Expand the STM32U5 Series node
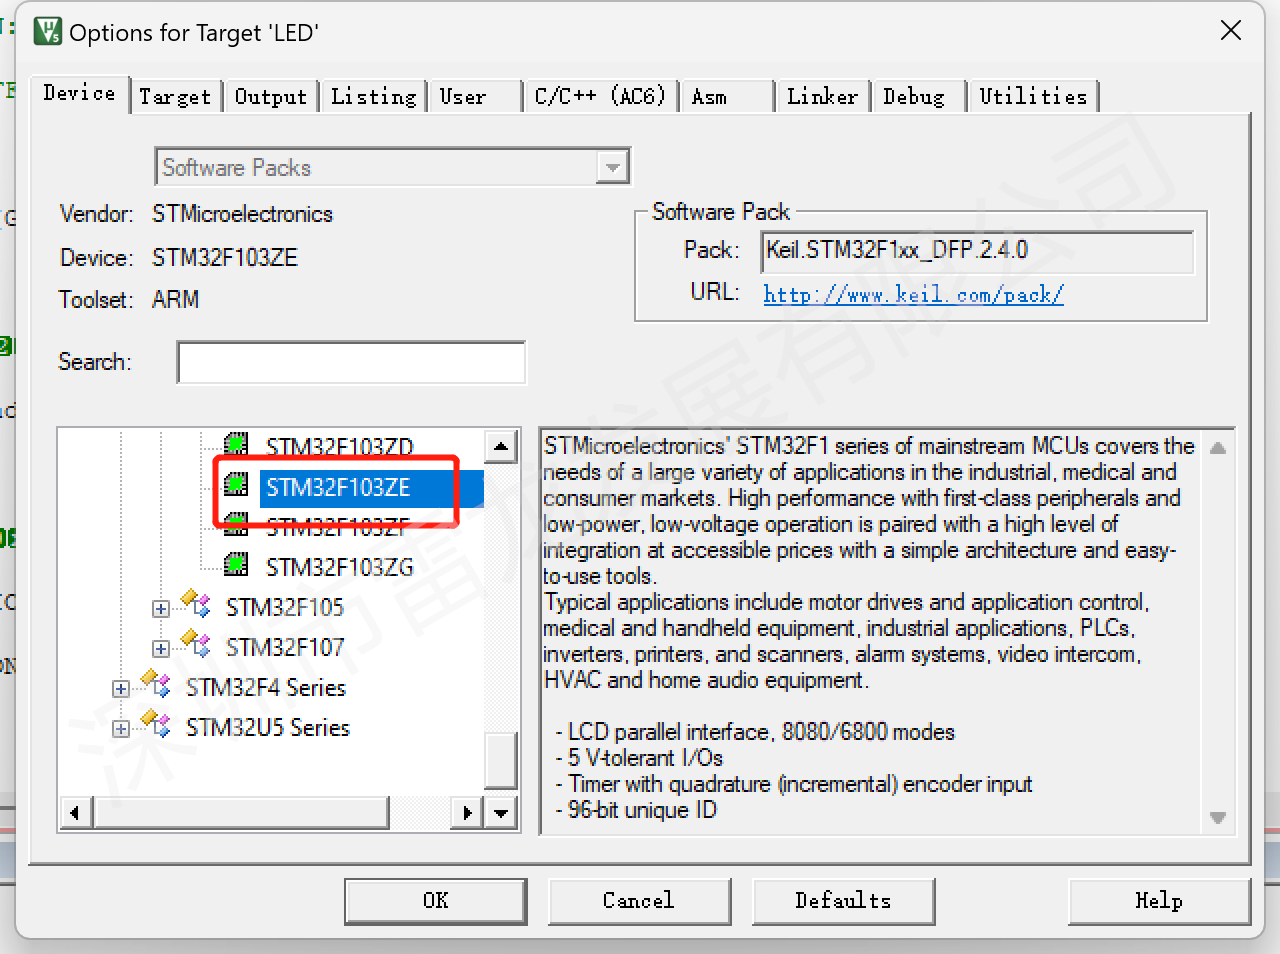 point(120,728)
